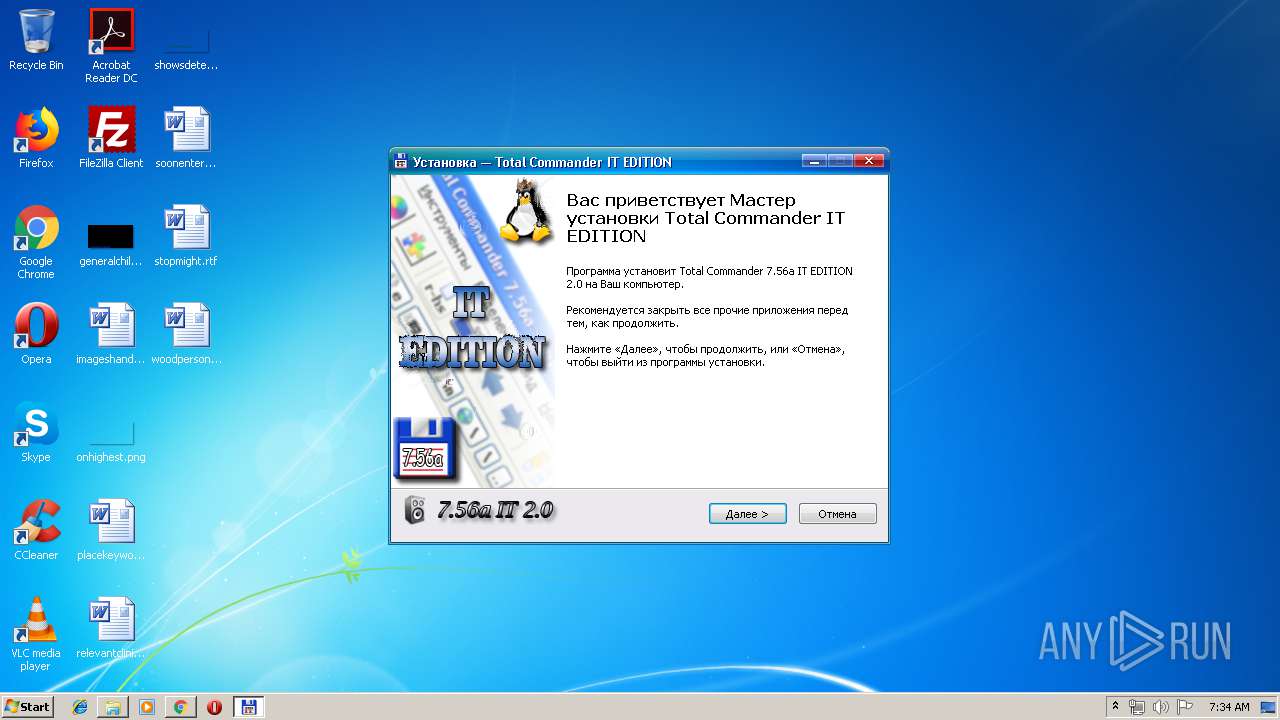
Task: Click the Далее > button
Action: 747,514
